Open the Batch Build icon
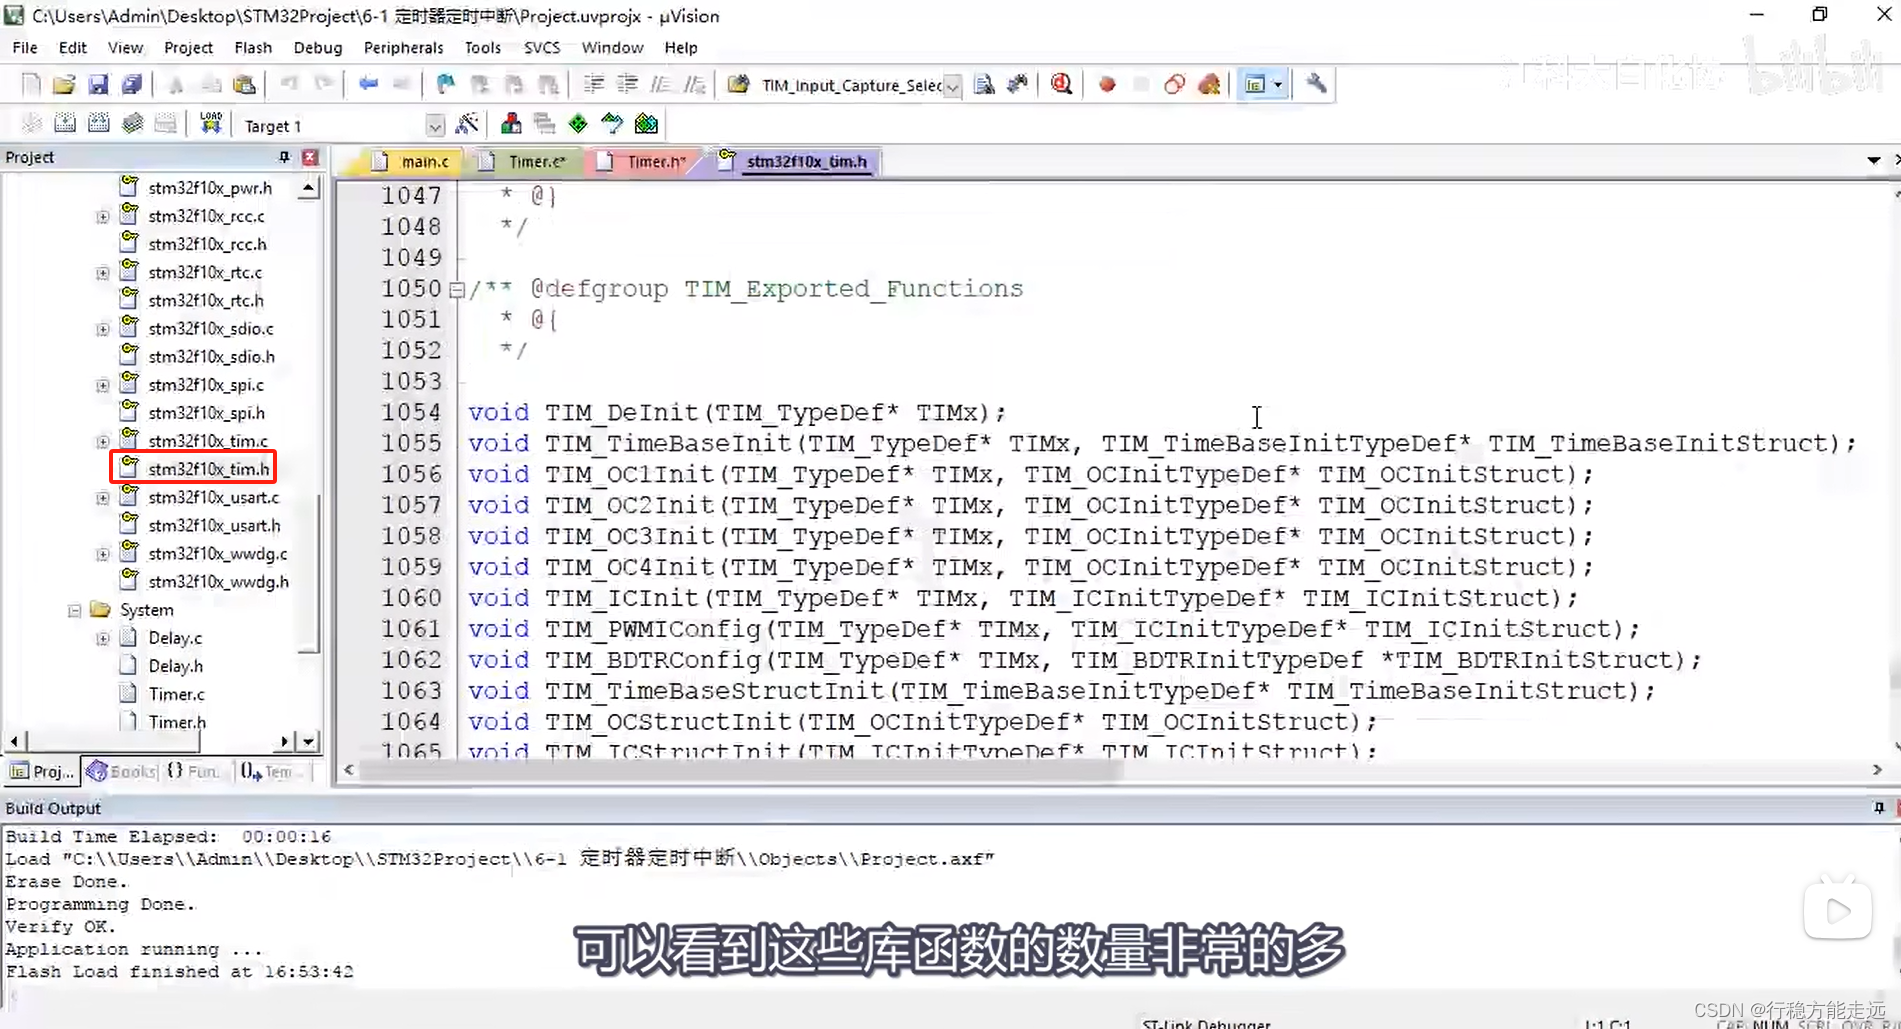The width and height of the screenshot is (1901, 1029). (132, 124)
